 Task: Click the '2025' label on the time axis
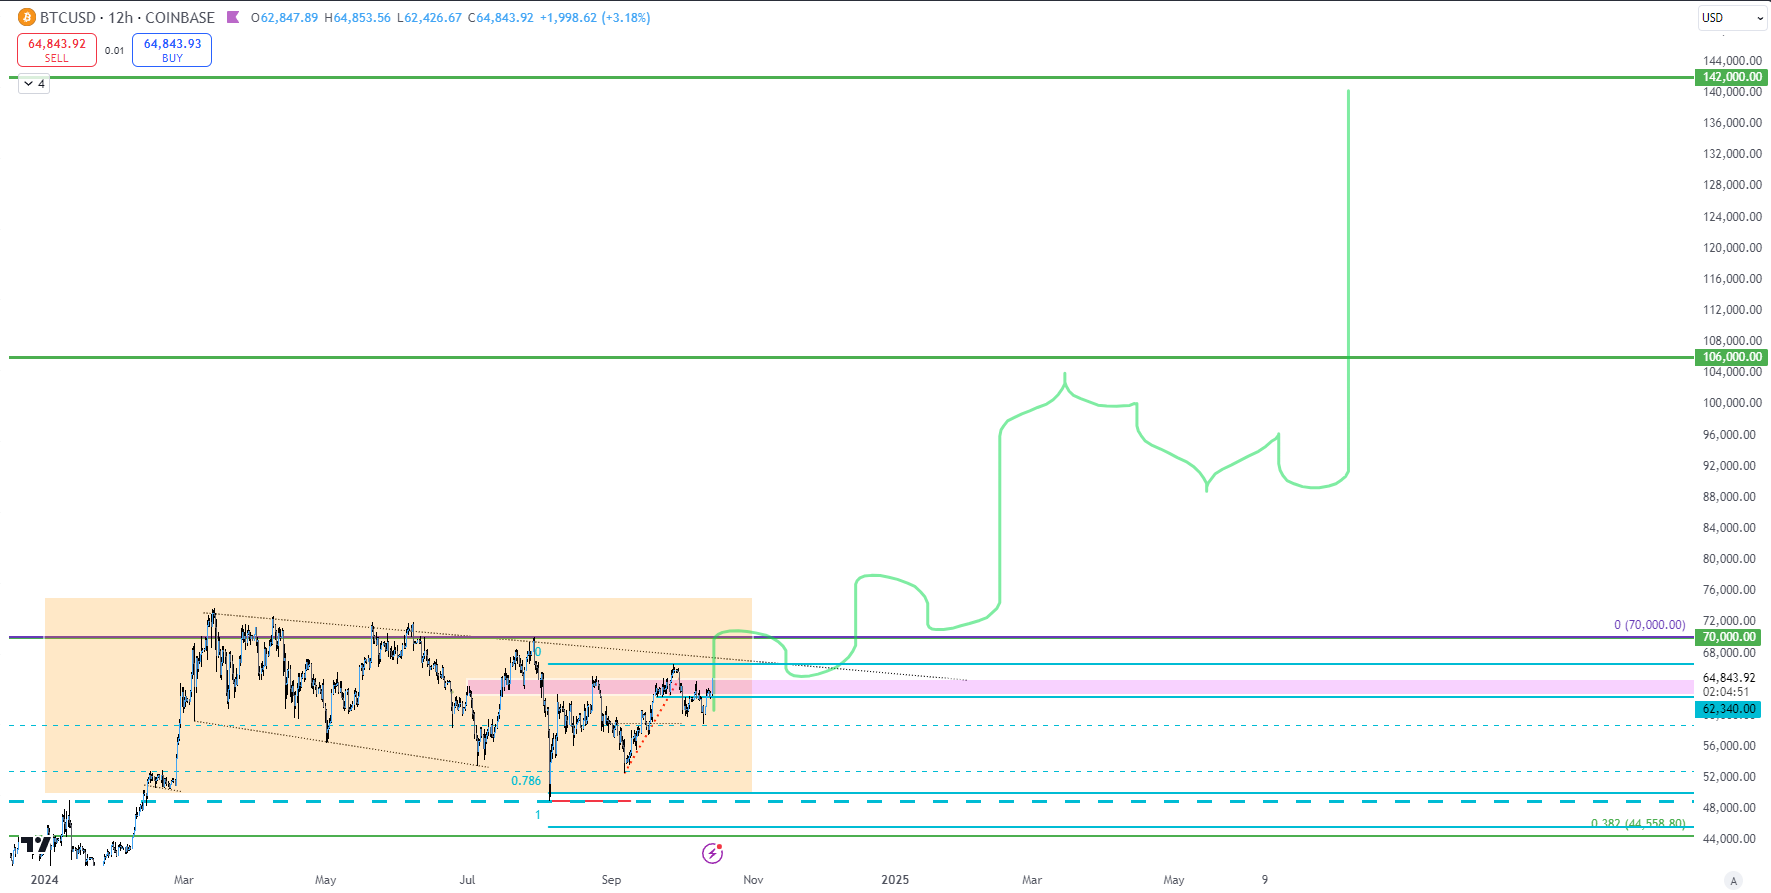point(895,880)
